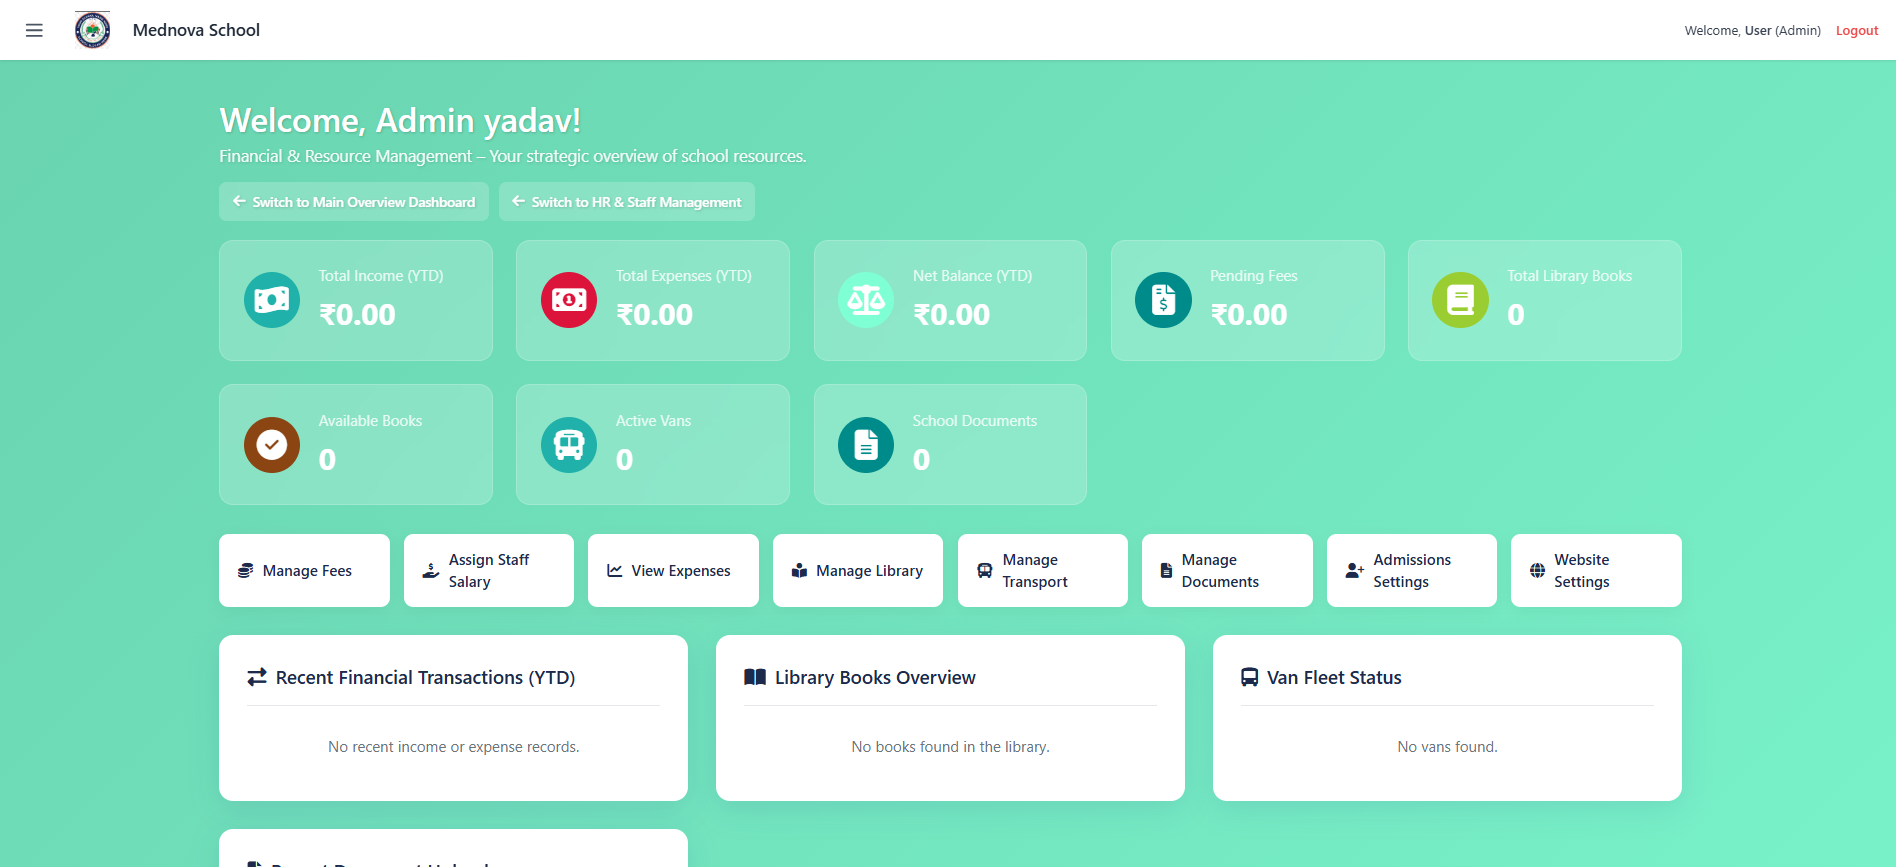Select the Total Income (YTD) label
Image resolution: width=1896 pixels, height=867 pixels.
click(381, 276)
